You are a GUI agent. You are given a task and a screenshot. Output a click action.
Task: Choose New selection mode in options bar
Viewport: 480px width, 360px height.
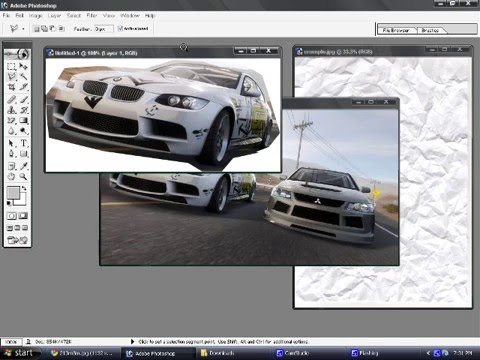36,29
